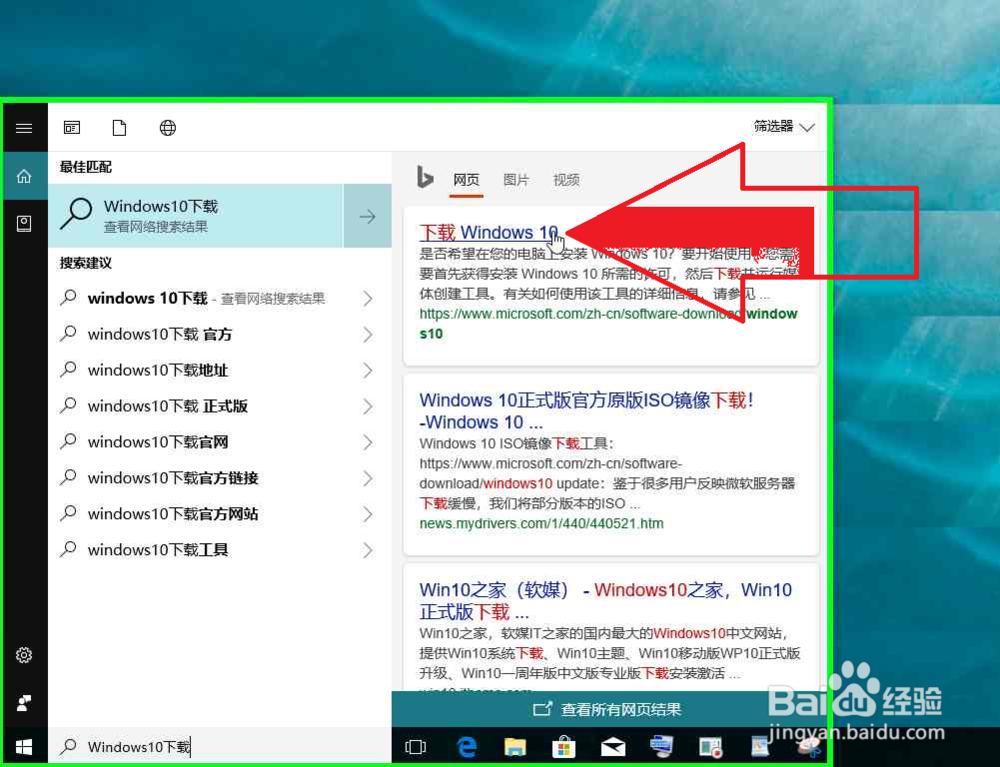Viewport: 1000px width, 767px height.
Task: Click the search magnifier in the taskbar search box
Action: (x=68, y=747)
